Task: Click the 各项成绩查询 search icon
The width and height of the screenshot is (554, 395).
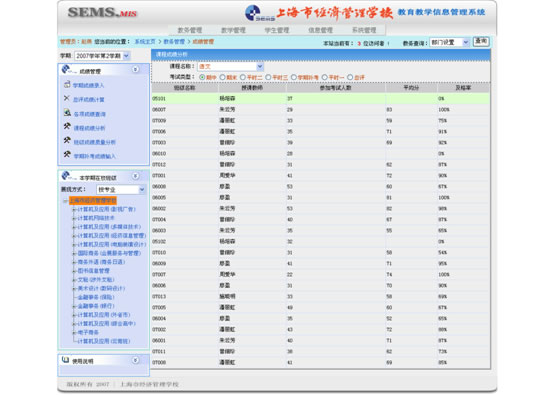Action: tap(67, 113)
